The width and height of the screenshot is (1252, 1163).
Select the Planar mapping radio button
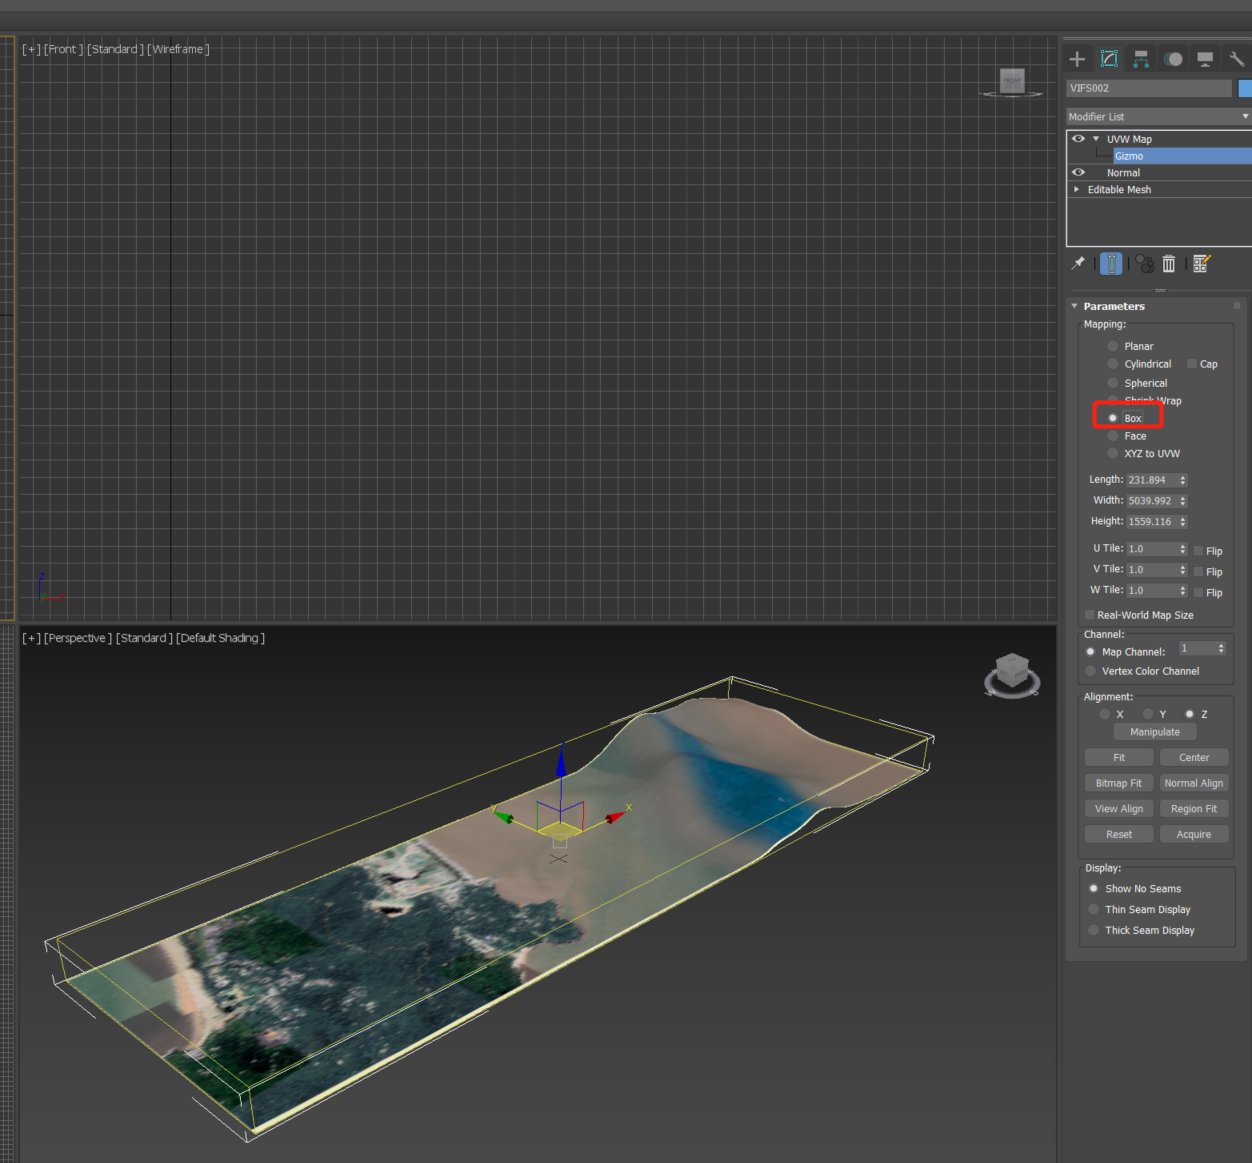click(x=1112, y=345)
